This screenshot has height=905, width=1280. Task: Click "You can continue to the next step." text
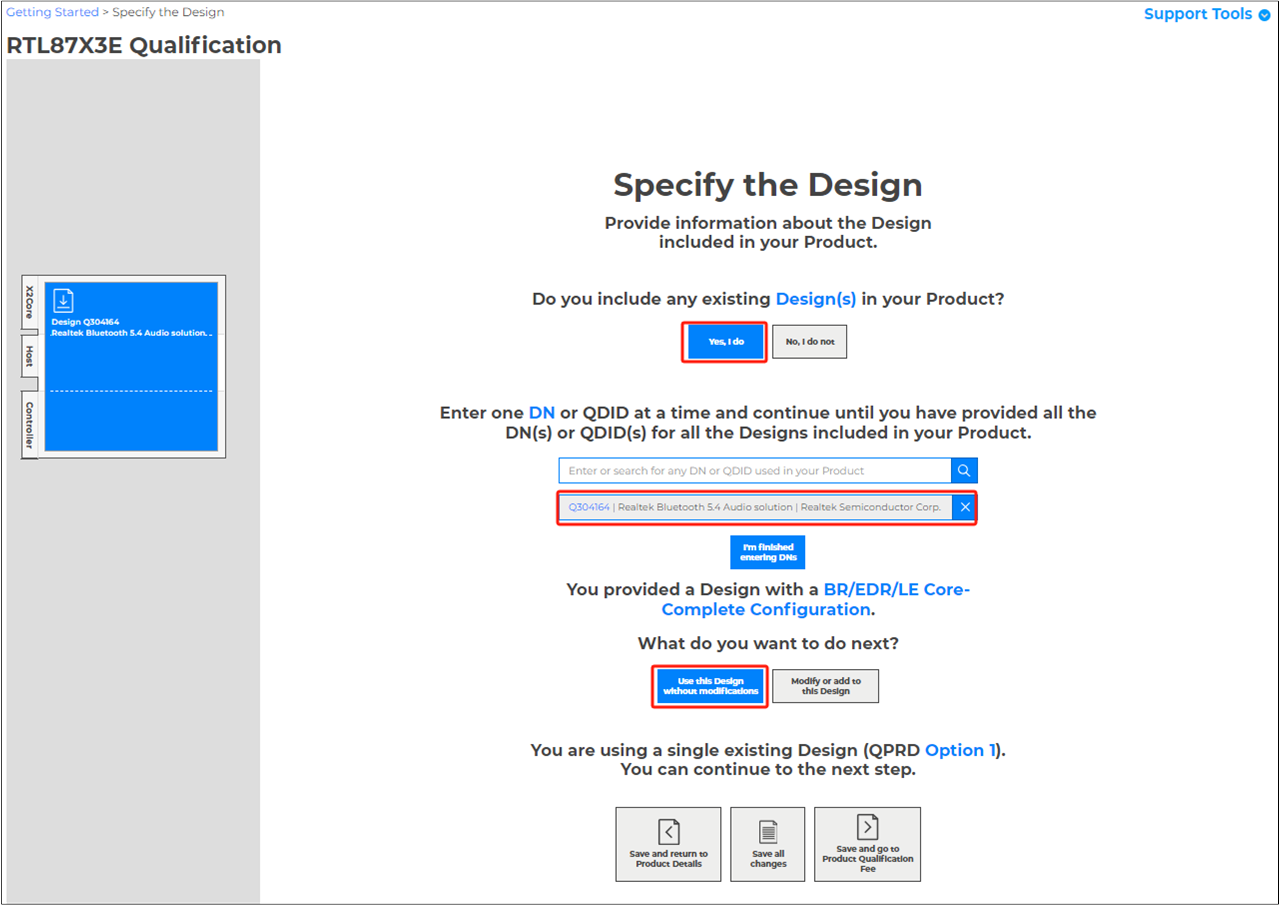pos(768,770)
